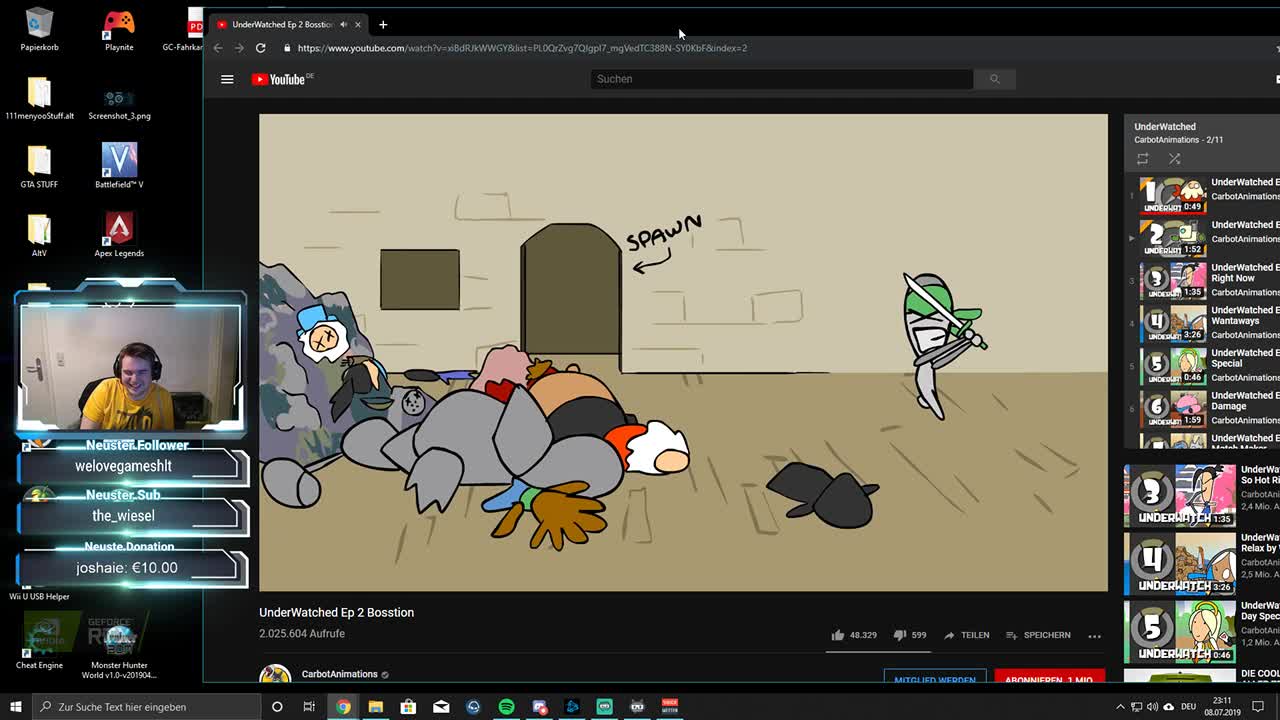Open Microsoft Store from taskbar
1280x720 pixels.
click(x=408, y=707)
